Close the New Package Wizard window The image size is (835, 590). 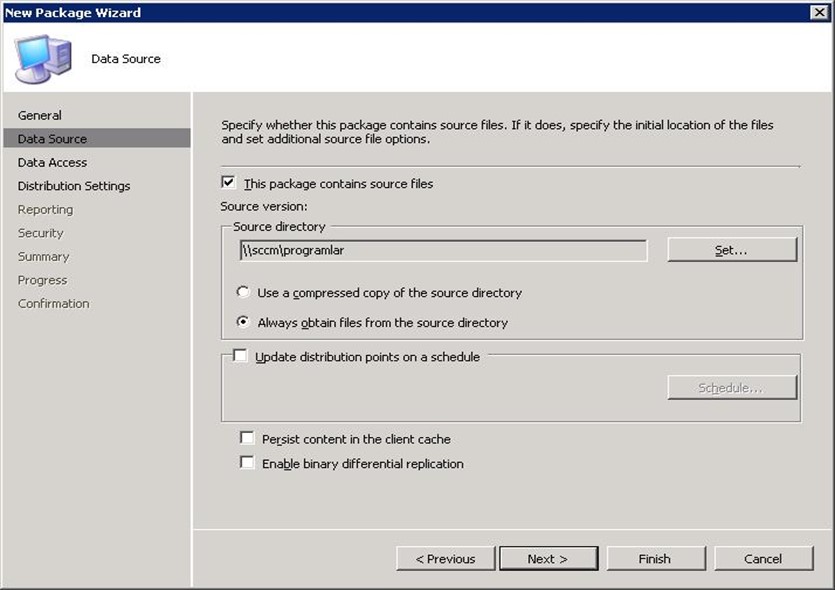(x=820, y=12)
